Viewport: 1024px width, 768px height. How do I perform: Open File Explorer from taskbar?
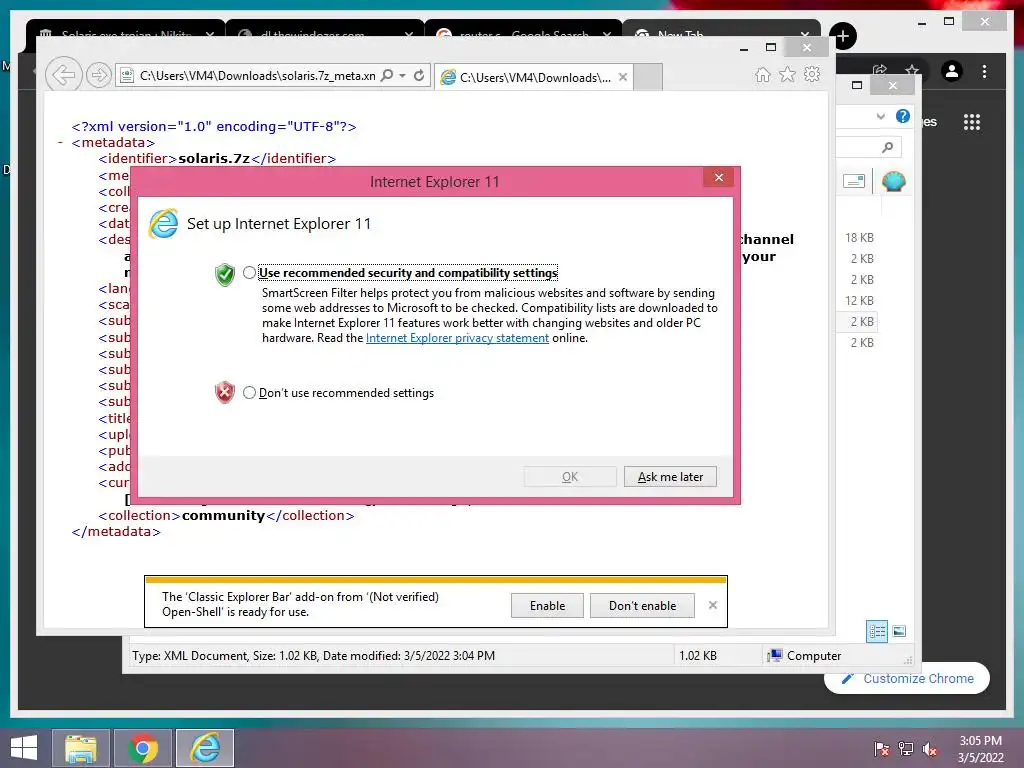coord(80,748)
